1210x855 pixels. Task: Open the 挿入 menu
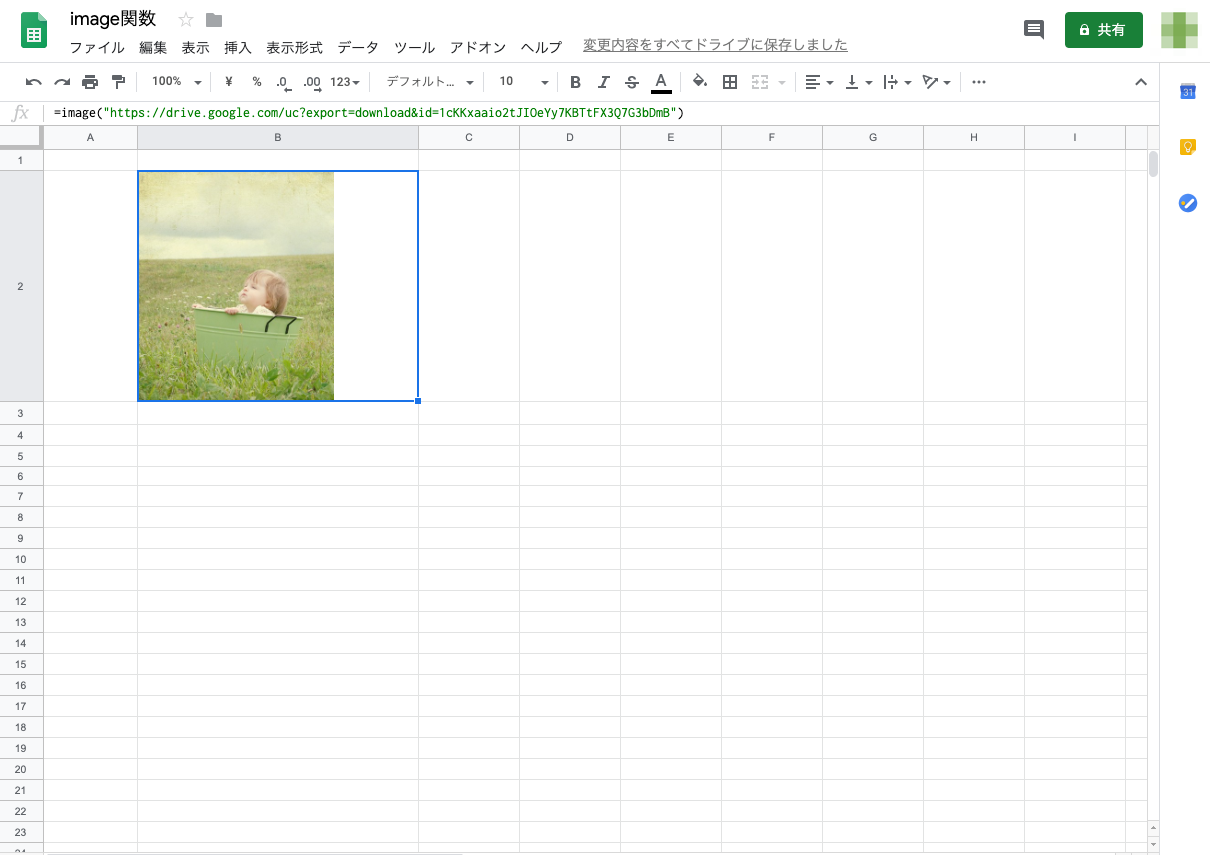(x=238, y=47)
